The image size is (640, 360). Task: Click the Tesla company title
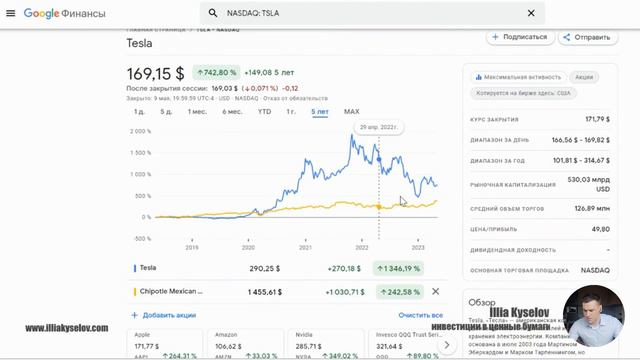point(139,43)
